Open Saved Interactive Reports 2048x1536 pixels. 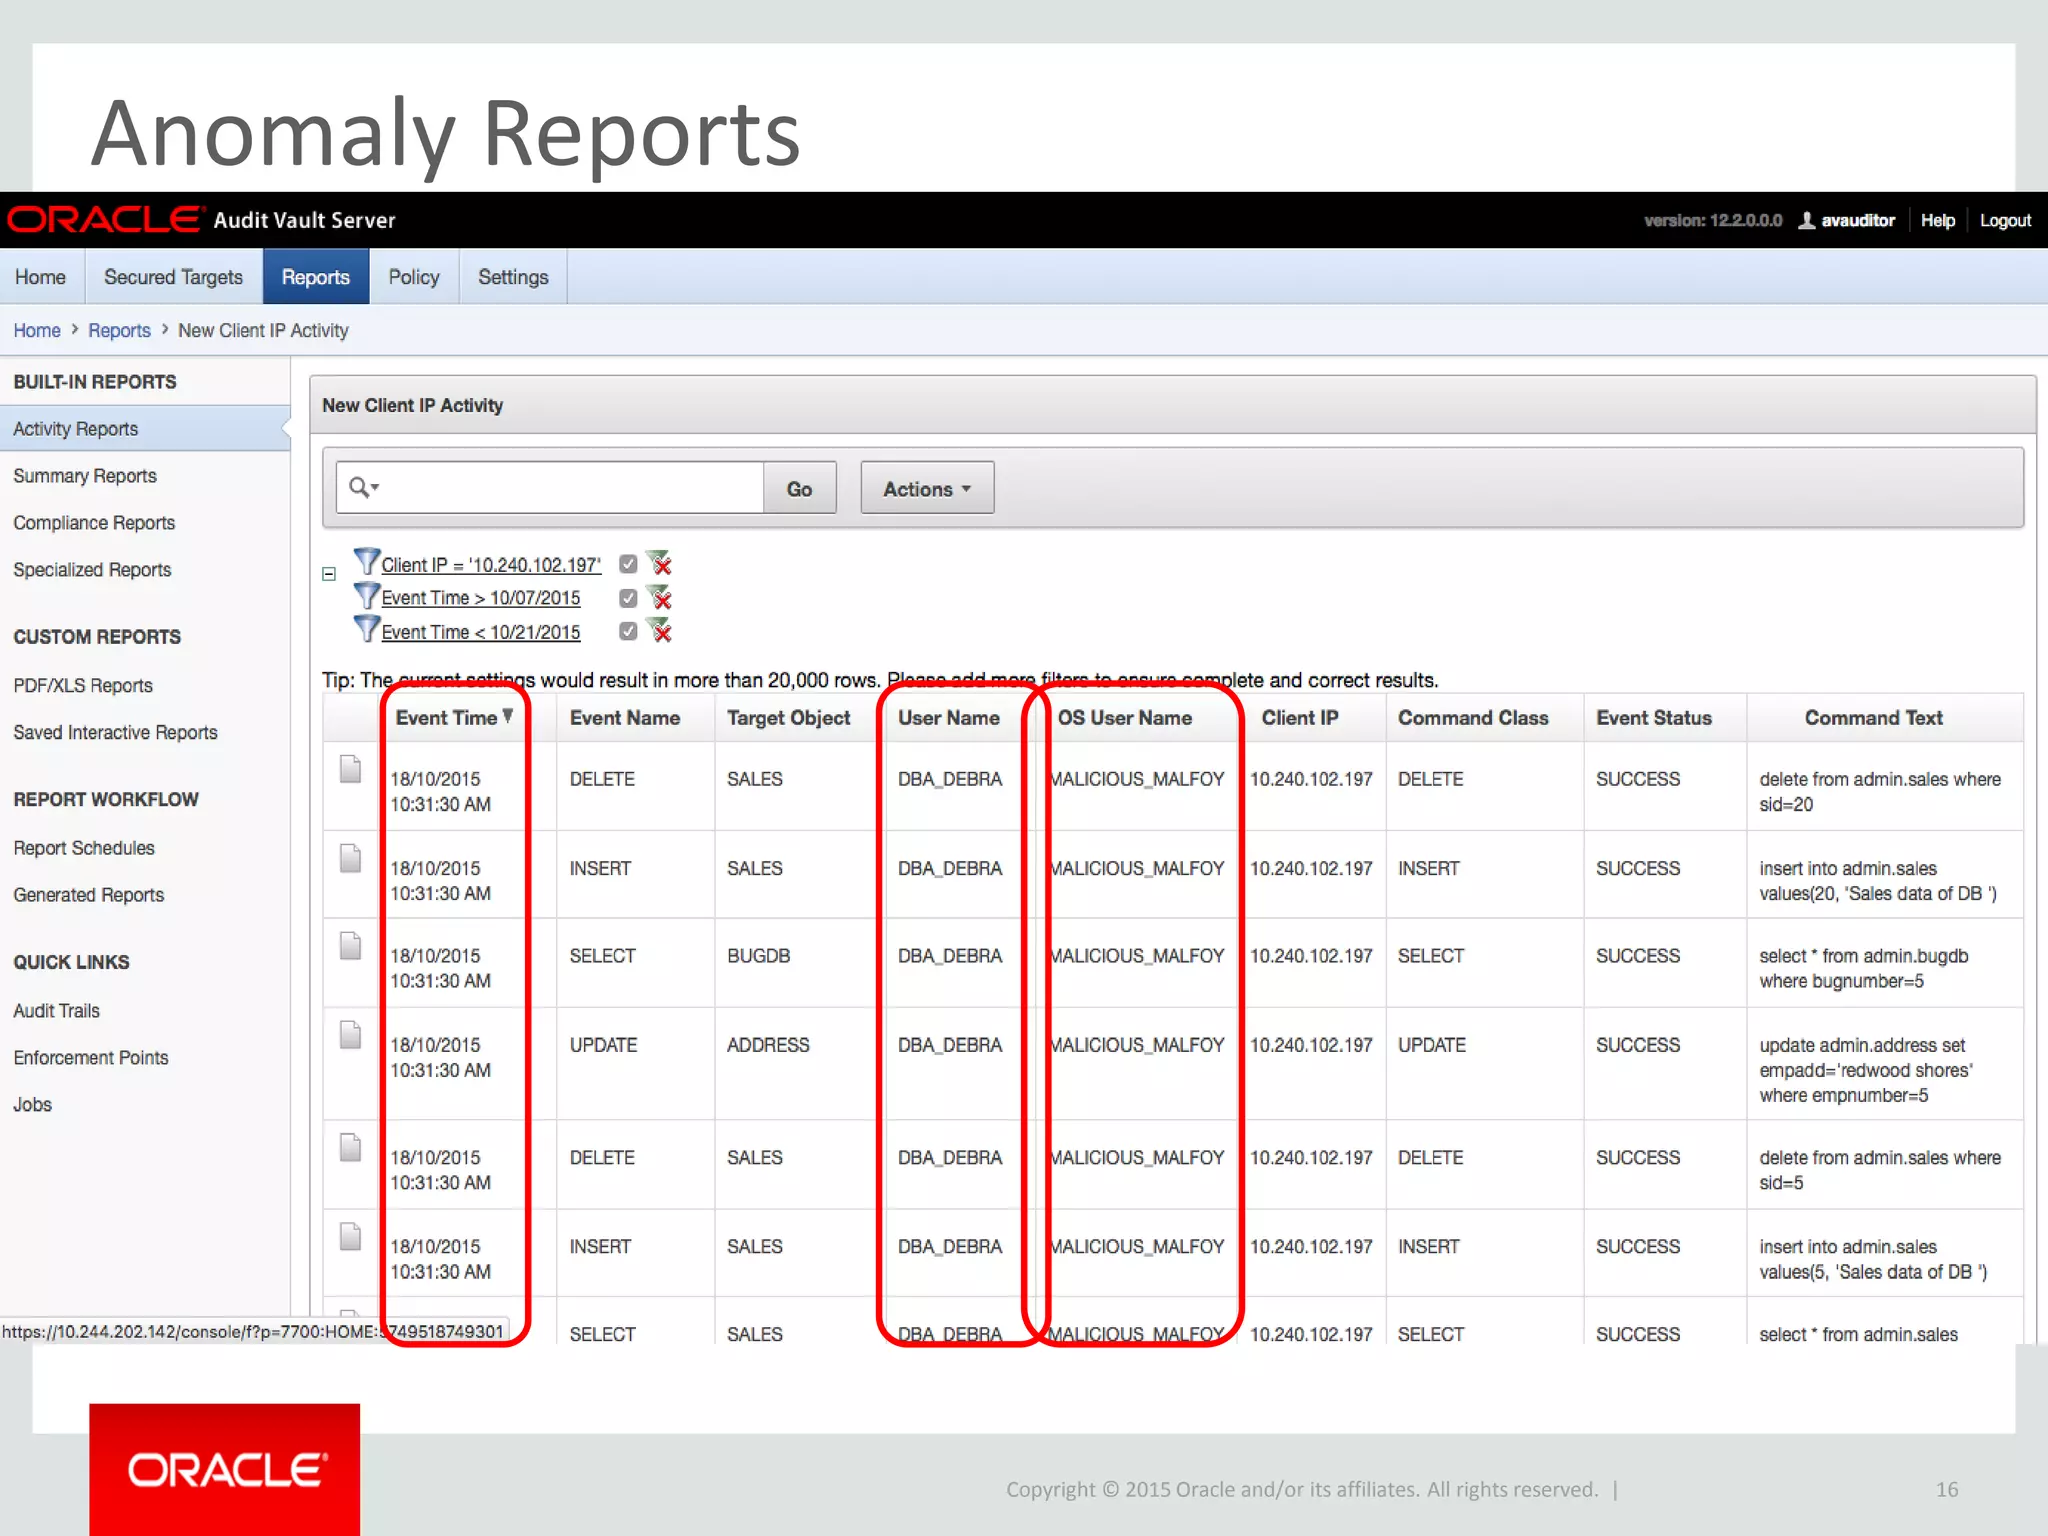115,733
